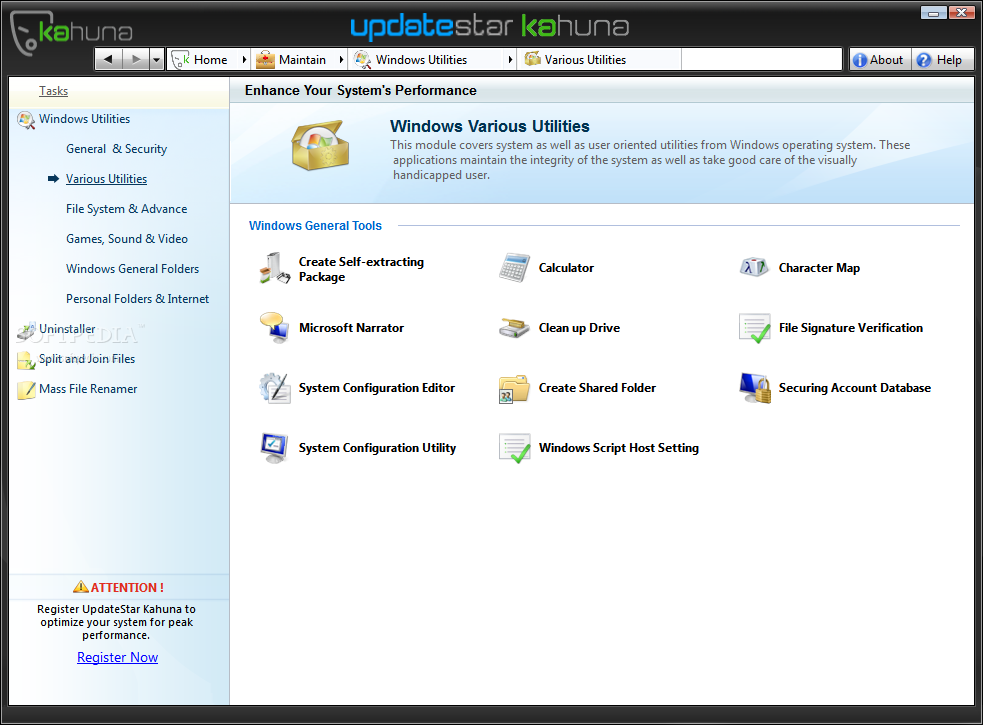Click the Uninstaller sidebar icon
The height and width of the screenshot is (725, 983).
click(x=26, y=330)
